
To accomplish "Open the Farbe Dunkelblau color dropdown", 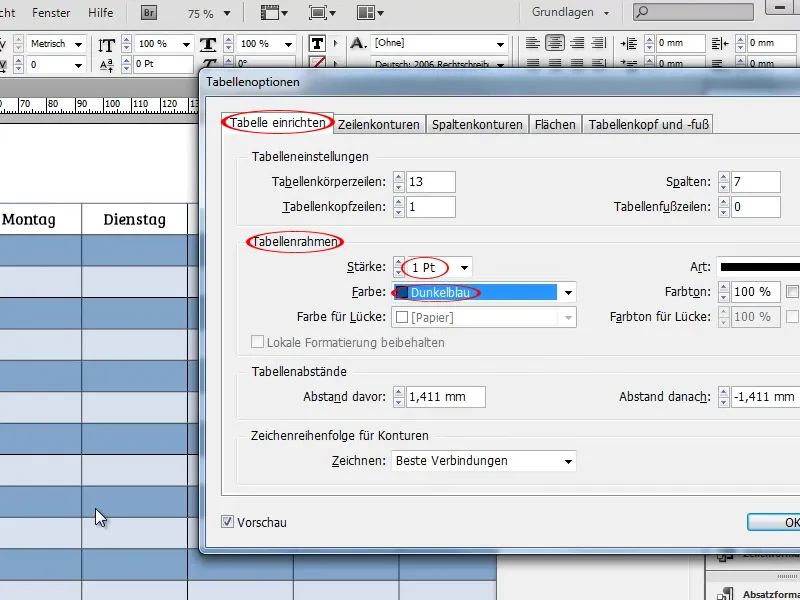I will (x=568, y=292).
